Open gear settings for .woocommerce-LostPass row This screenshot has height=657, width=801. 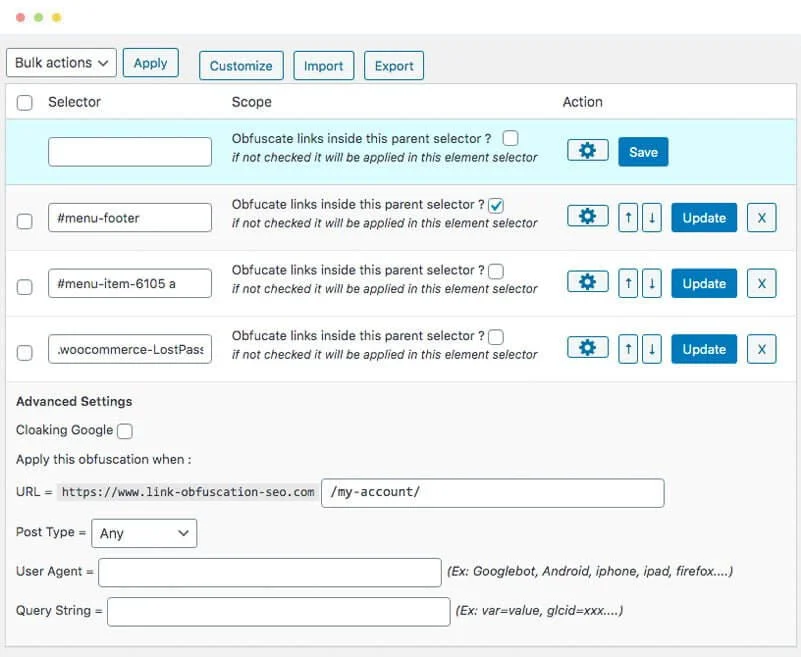coord(587,347)
